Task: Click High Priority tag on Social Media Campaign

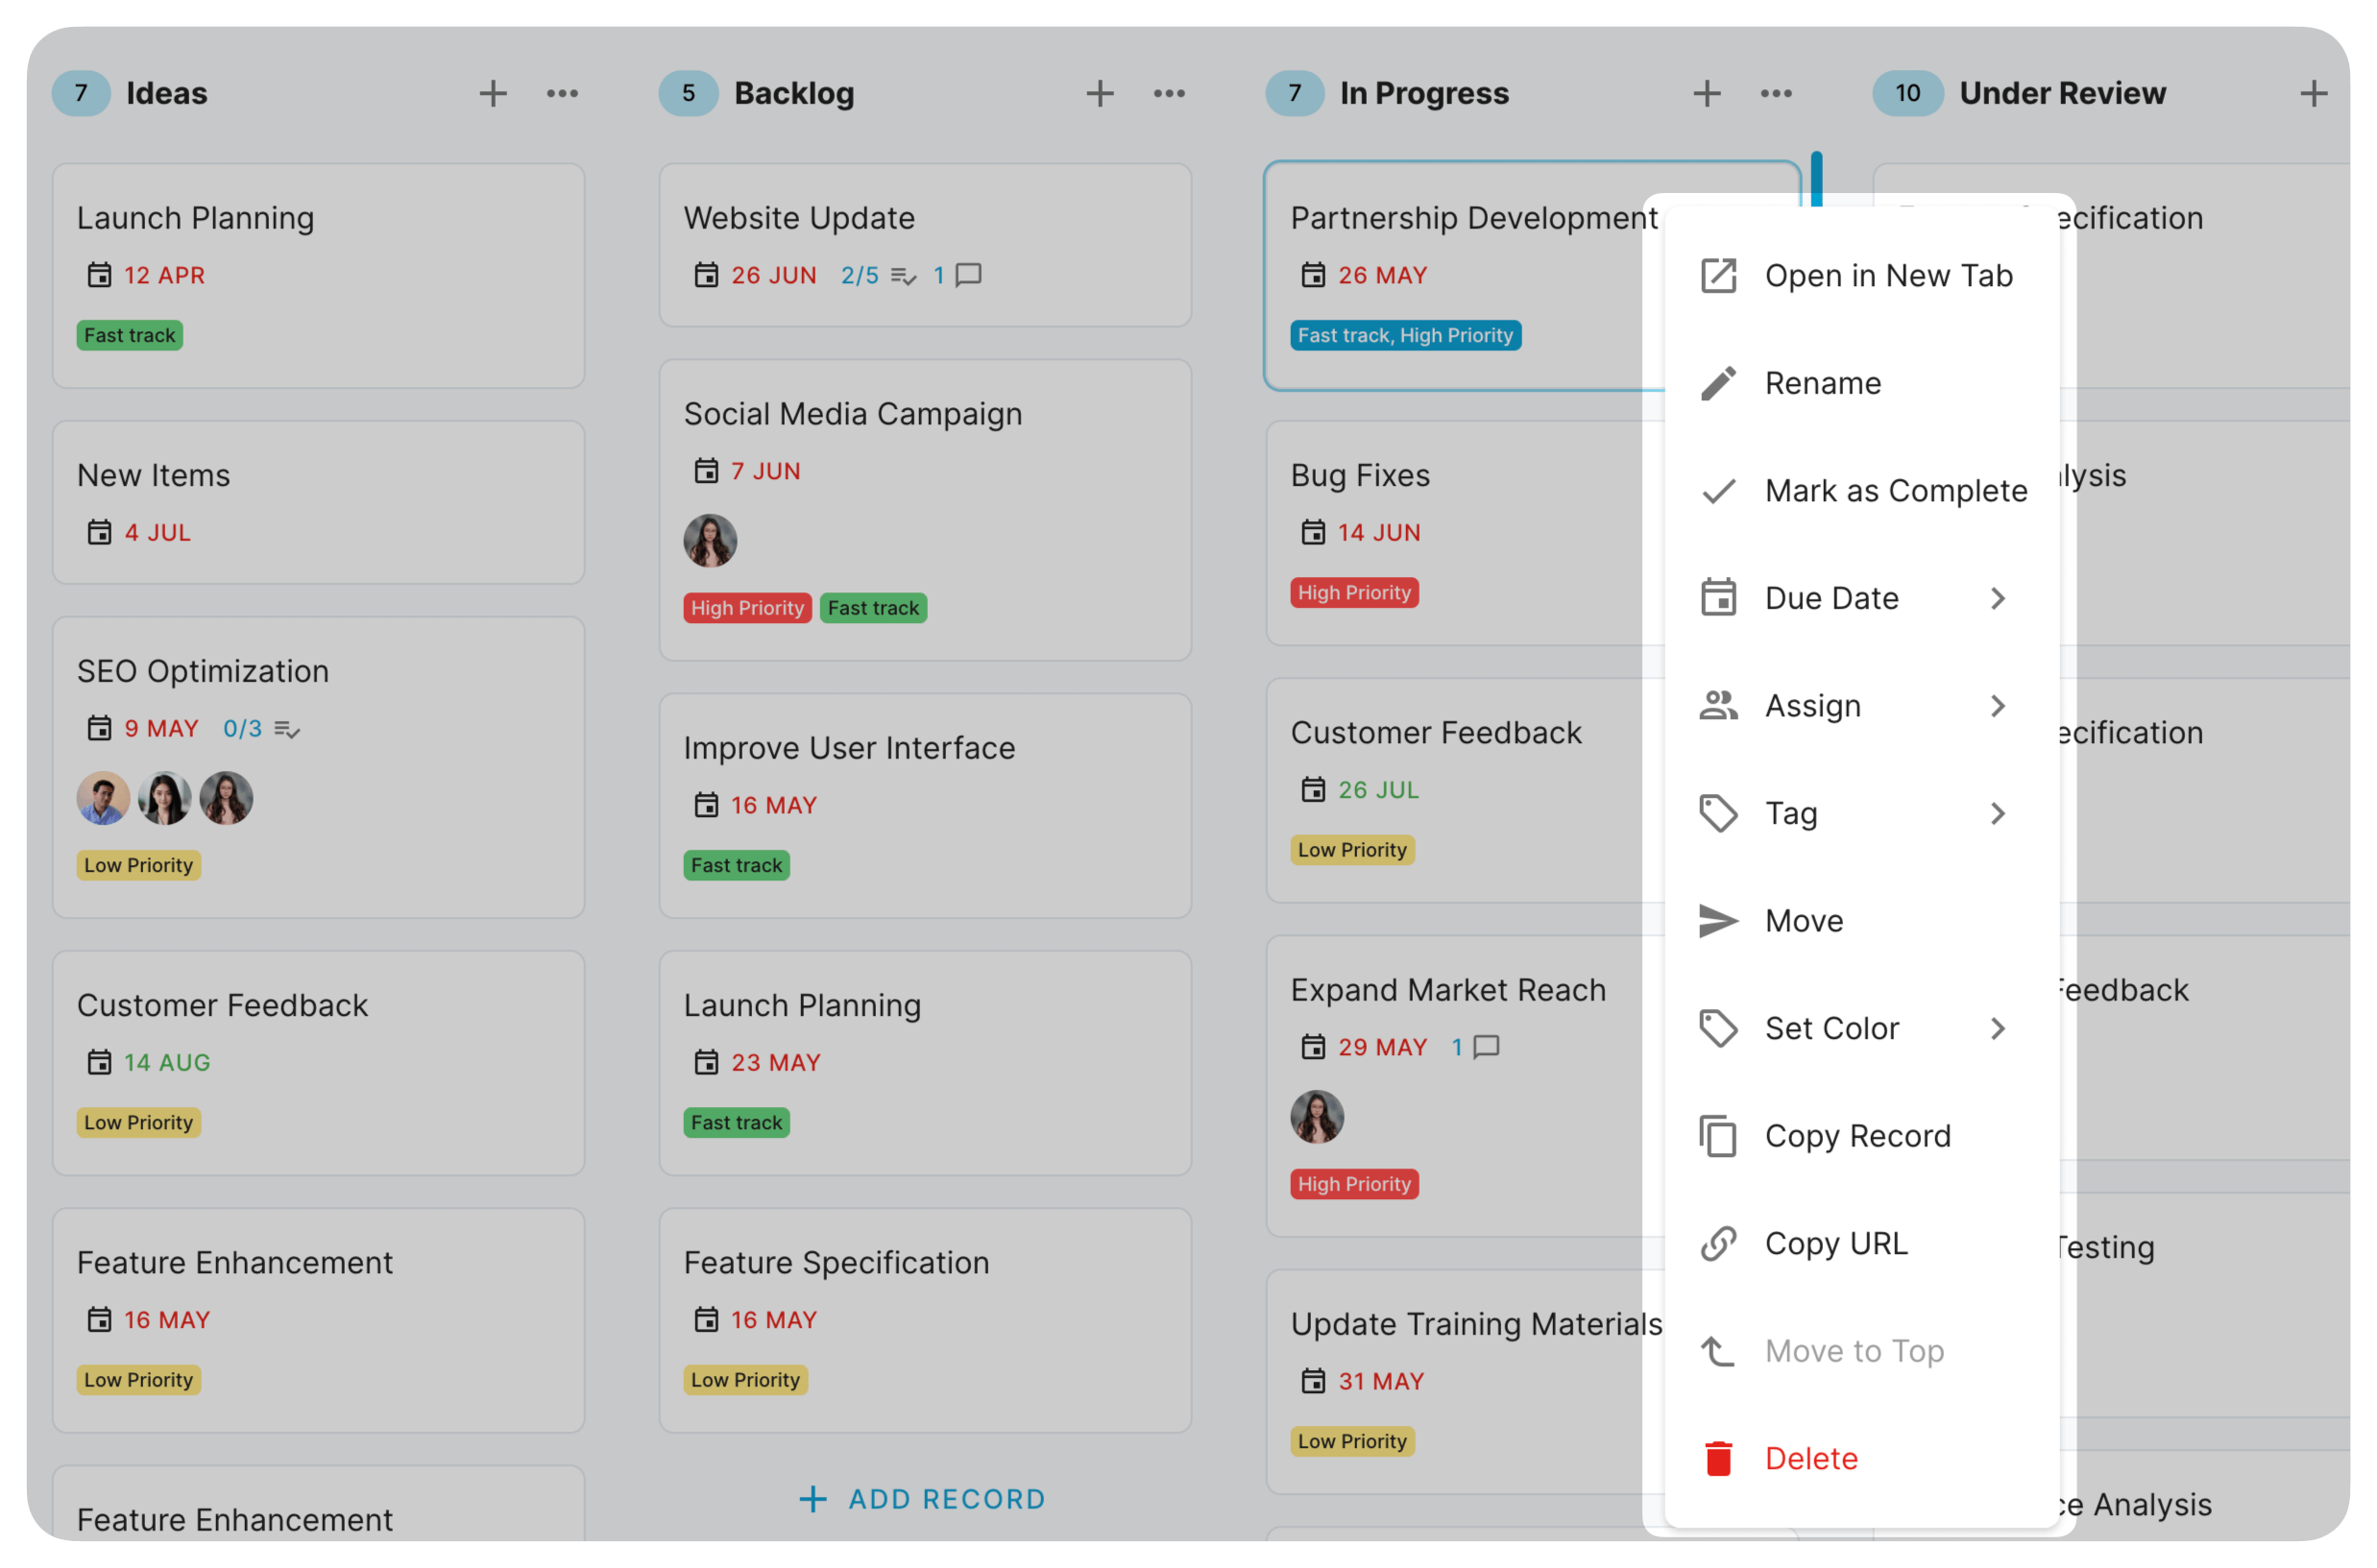Action: click(x=747, y=608)
